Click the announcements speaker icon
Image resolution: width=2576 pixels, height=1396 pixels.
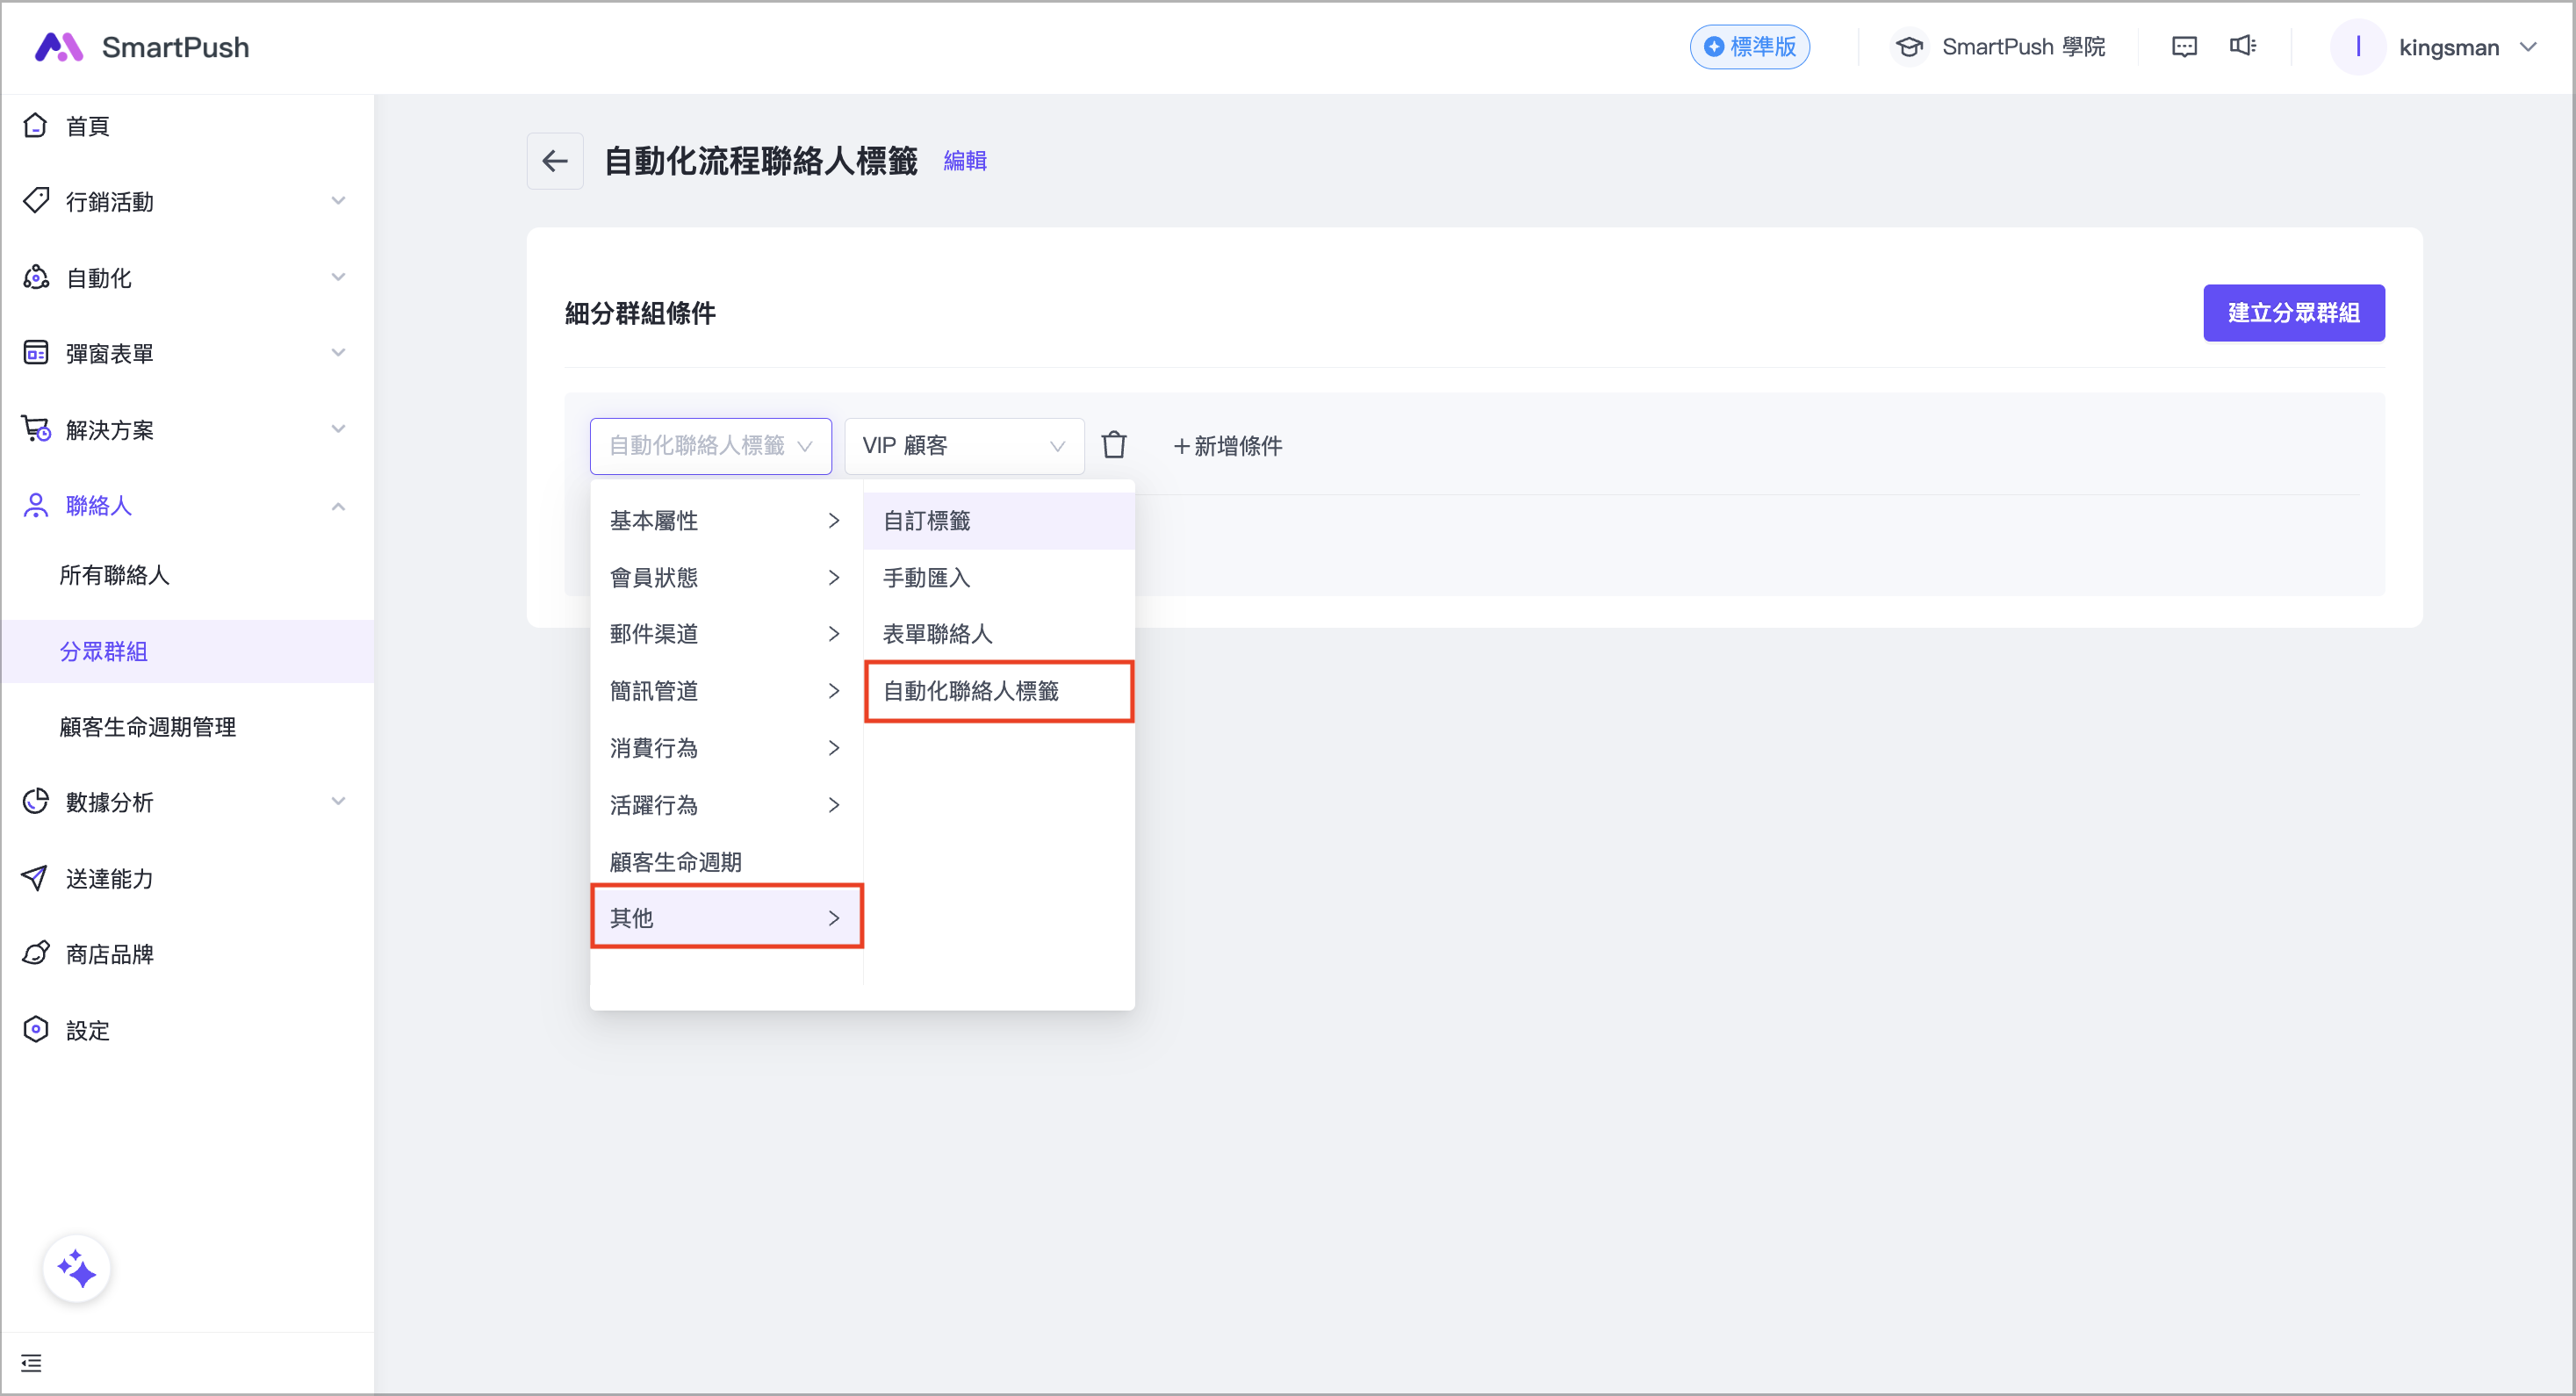coord(2243,46)
